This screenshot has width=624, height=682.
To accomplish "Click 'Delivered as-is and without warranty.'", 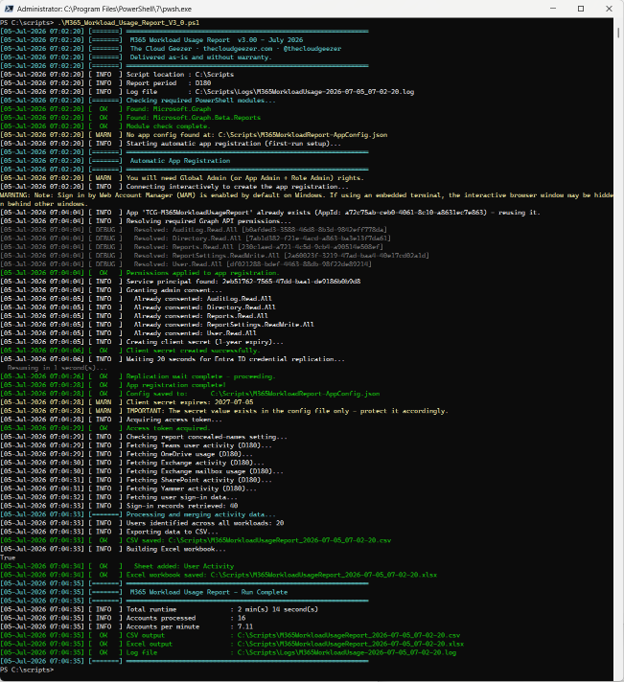I will [x=200, y=57].
